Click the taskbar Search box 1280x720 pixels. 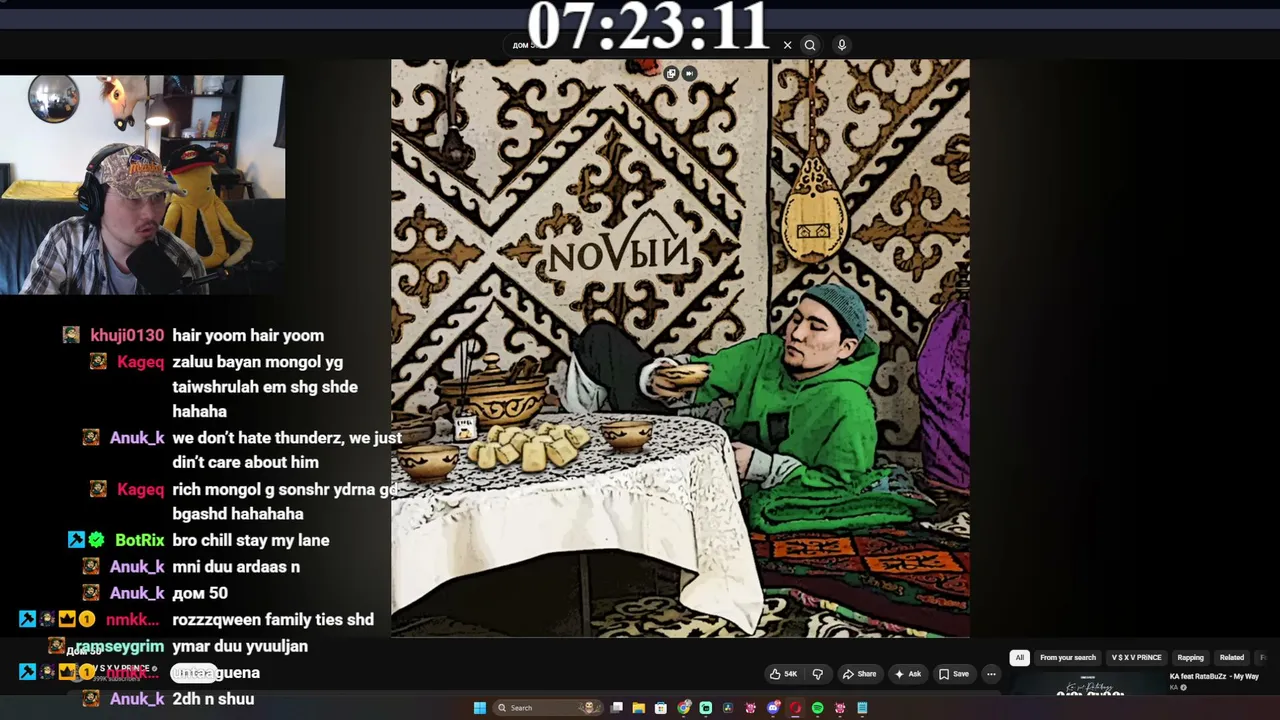tap(549, 708)
